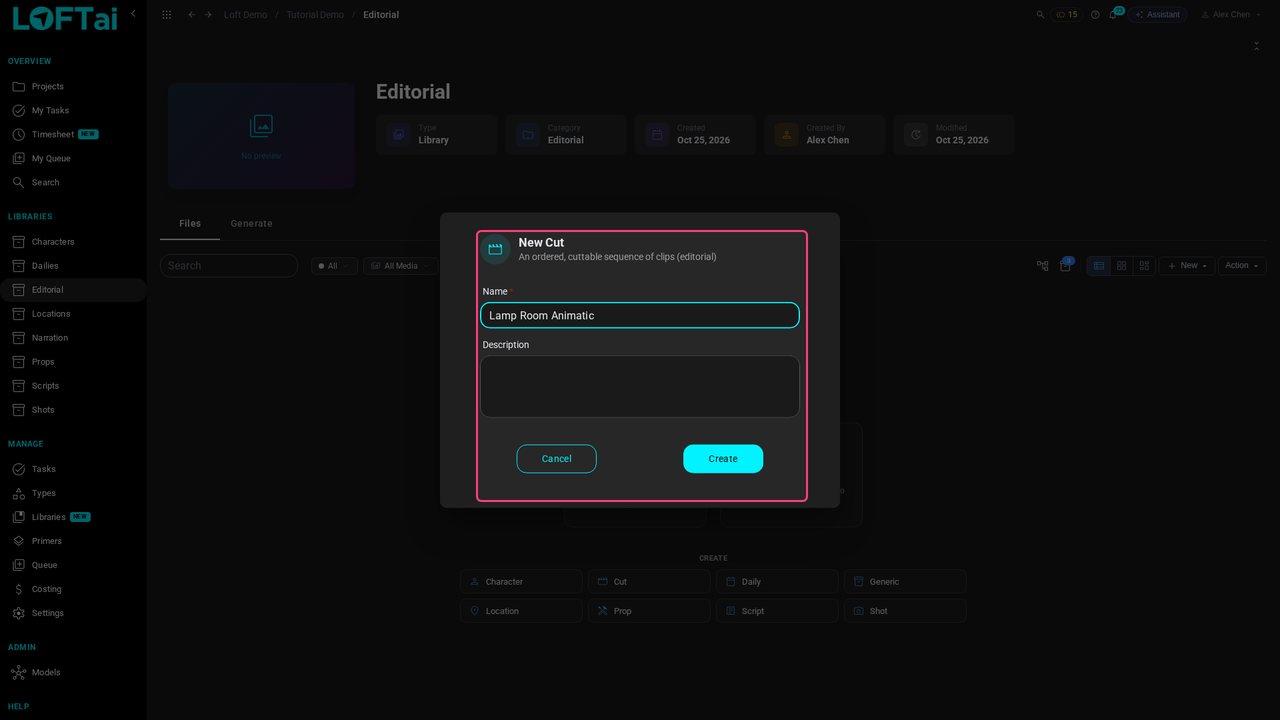Switch to the Files tab

190,224
